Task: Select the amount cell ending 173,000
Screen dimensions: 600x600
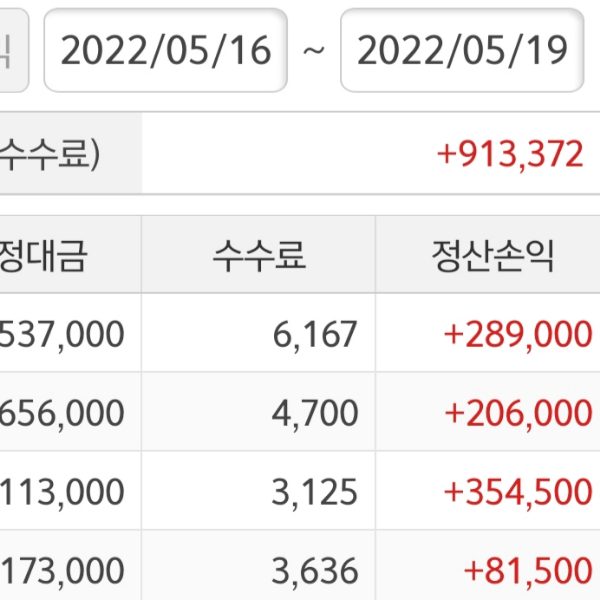Action: tap(62, 571)
